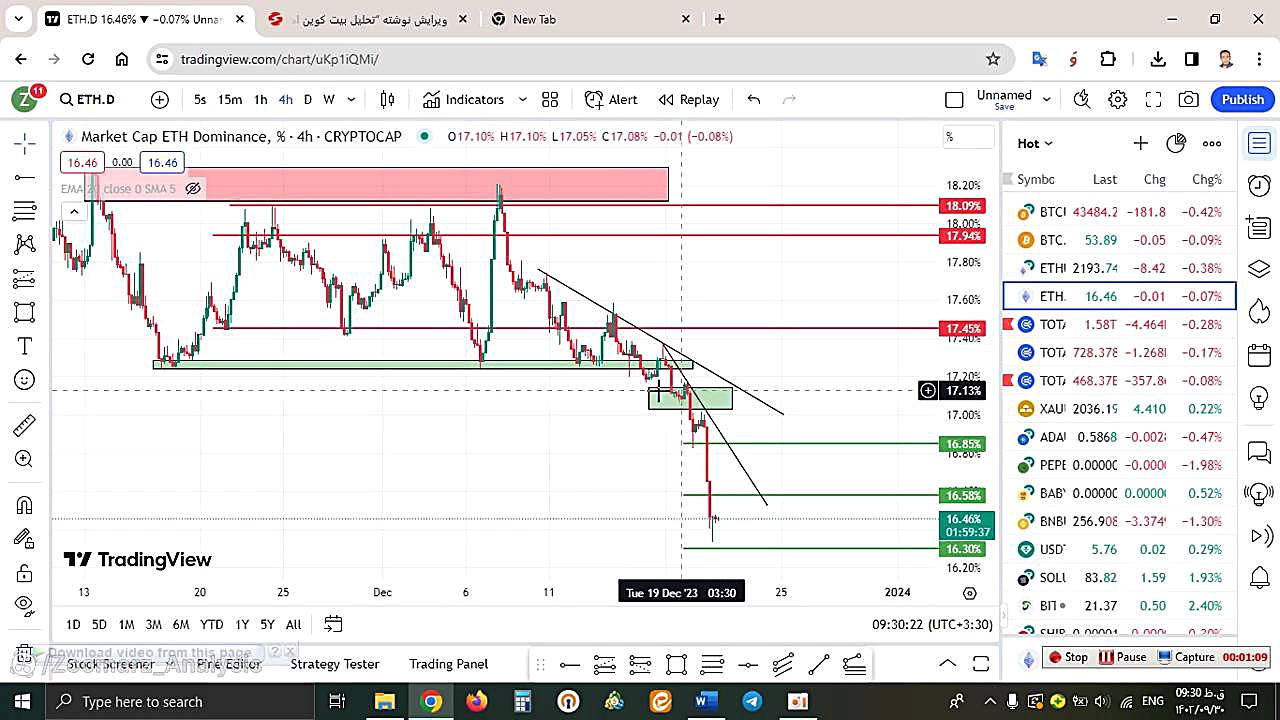Open watchlist advanced view pie icon

coord(1176,143)
